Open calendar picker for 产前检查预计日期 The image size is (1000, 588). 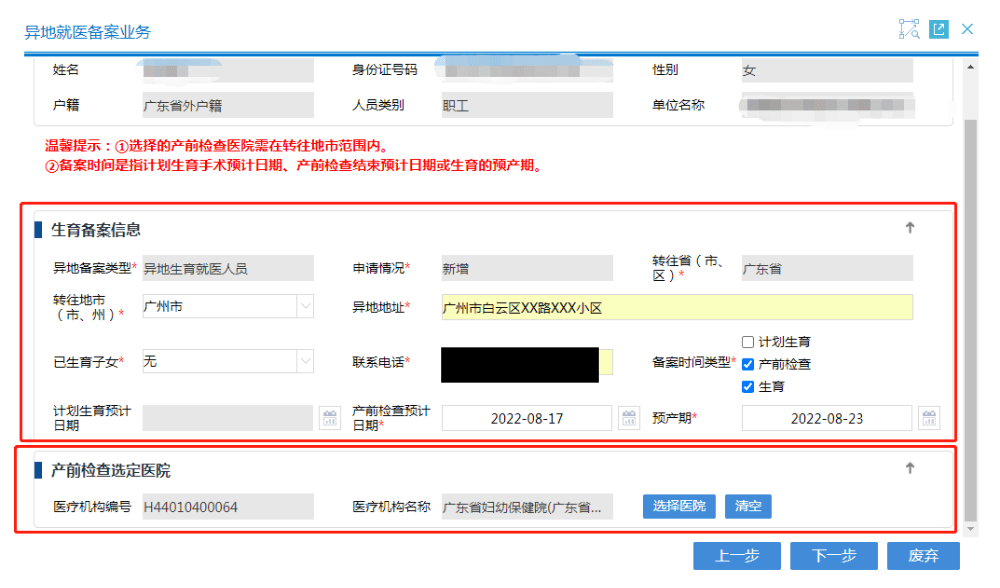click(x=629, y=418)
